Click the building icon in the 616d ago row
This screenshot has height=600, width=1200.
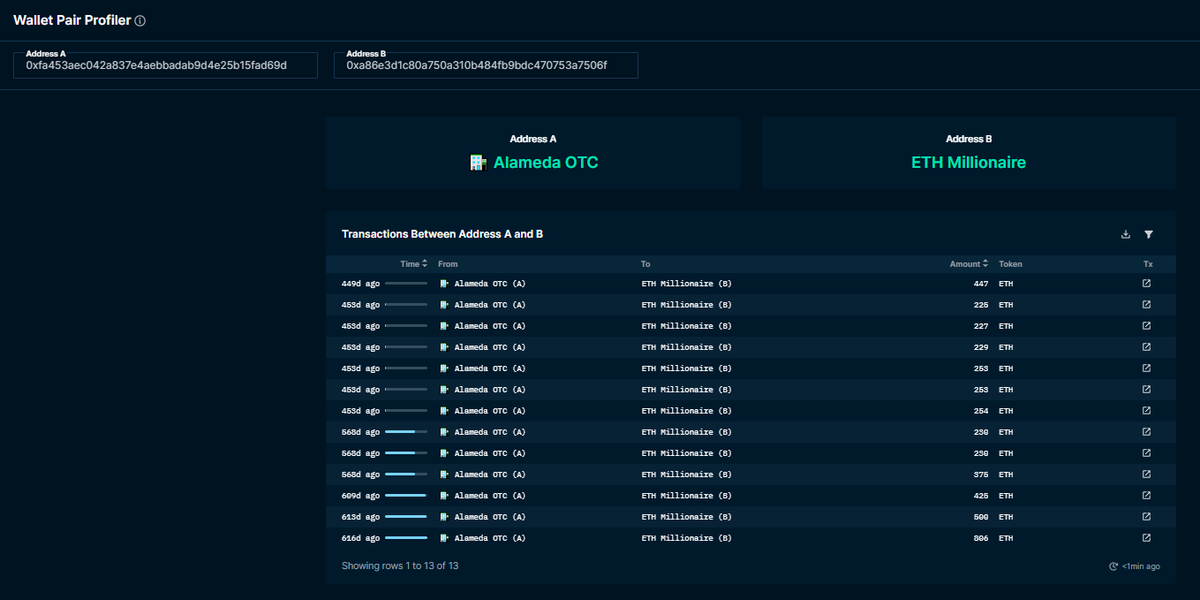pyautogui.click(x=445, y=538)
